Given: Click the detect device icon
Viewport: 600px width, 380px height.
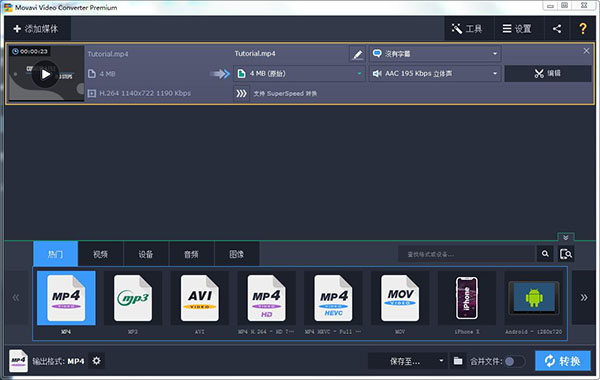Looking at the screenshot, I should [x=566, y=254].
